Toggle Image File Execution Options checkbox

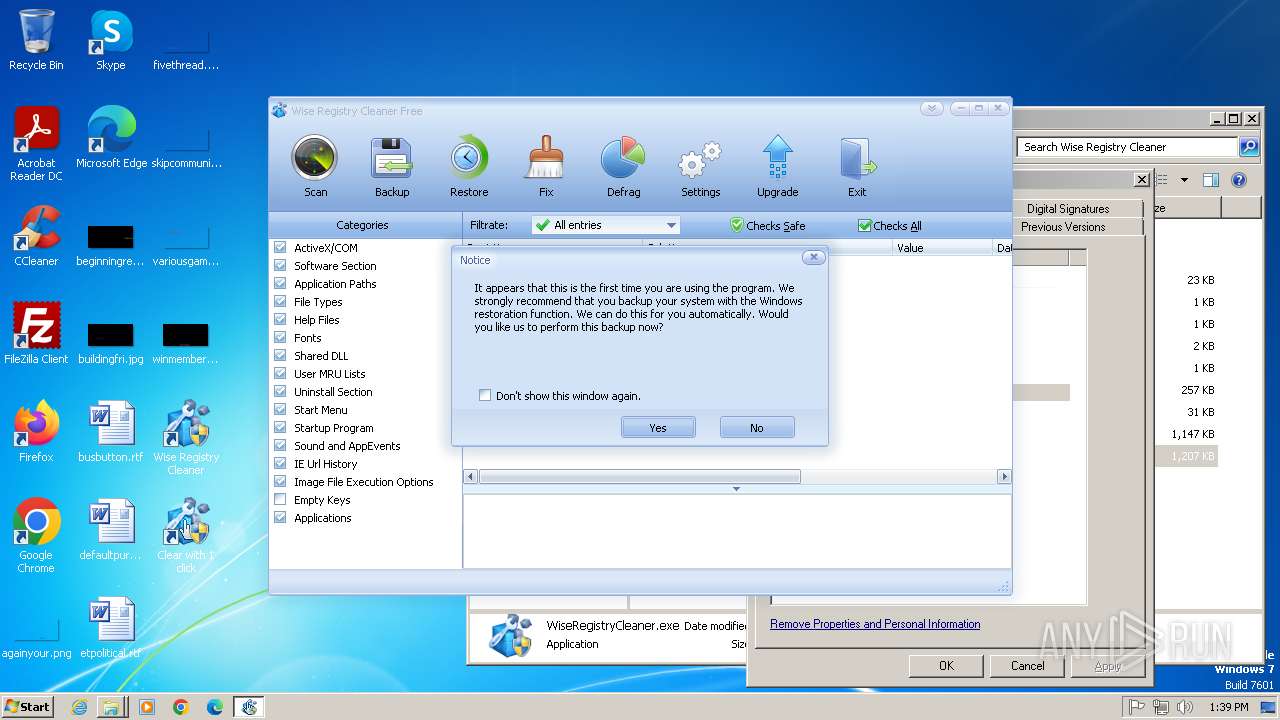tap(280, 482)
